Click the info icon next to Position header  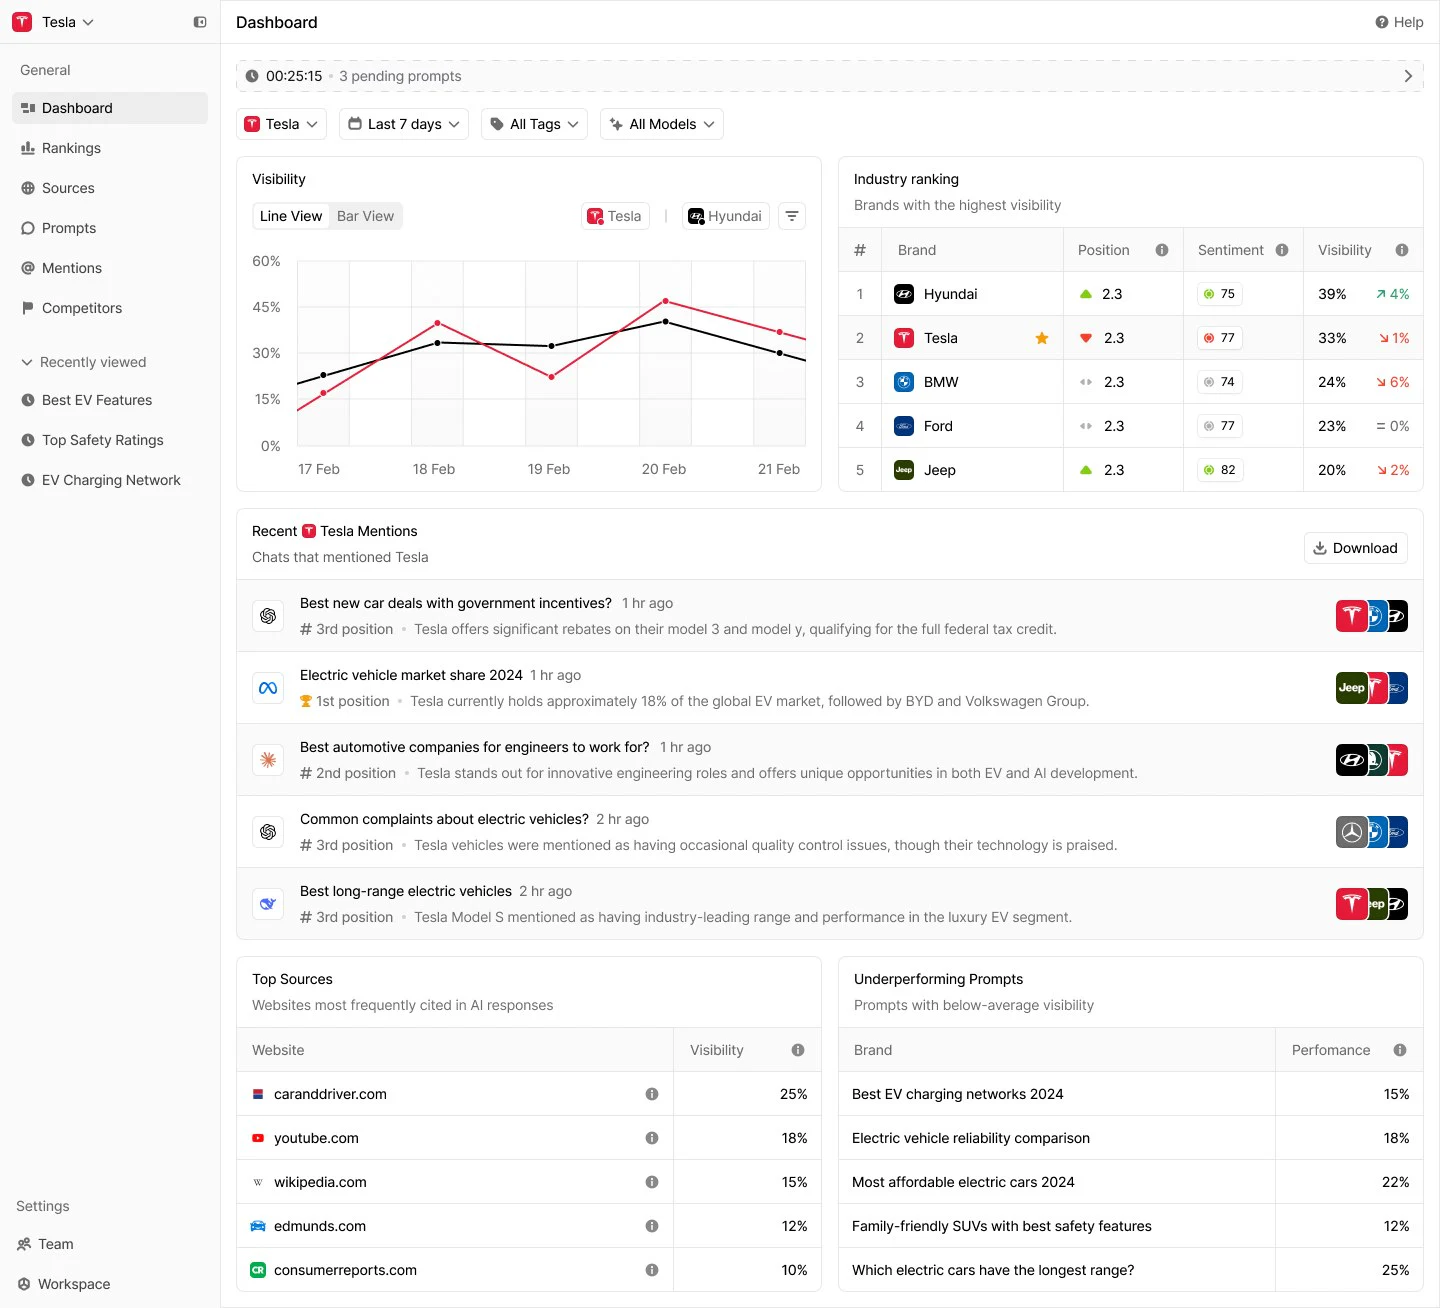(1162, 250)
